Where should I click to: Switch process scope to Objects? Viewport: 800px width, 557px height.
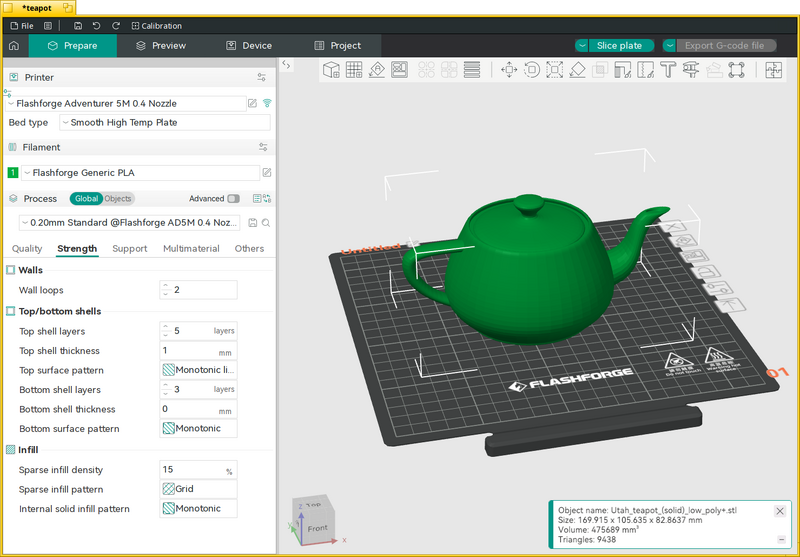click(118, 199)
